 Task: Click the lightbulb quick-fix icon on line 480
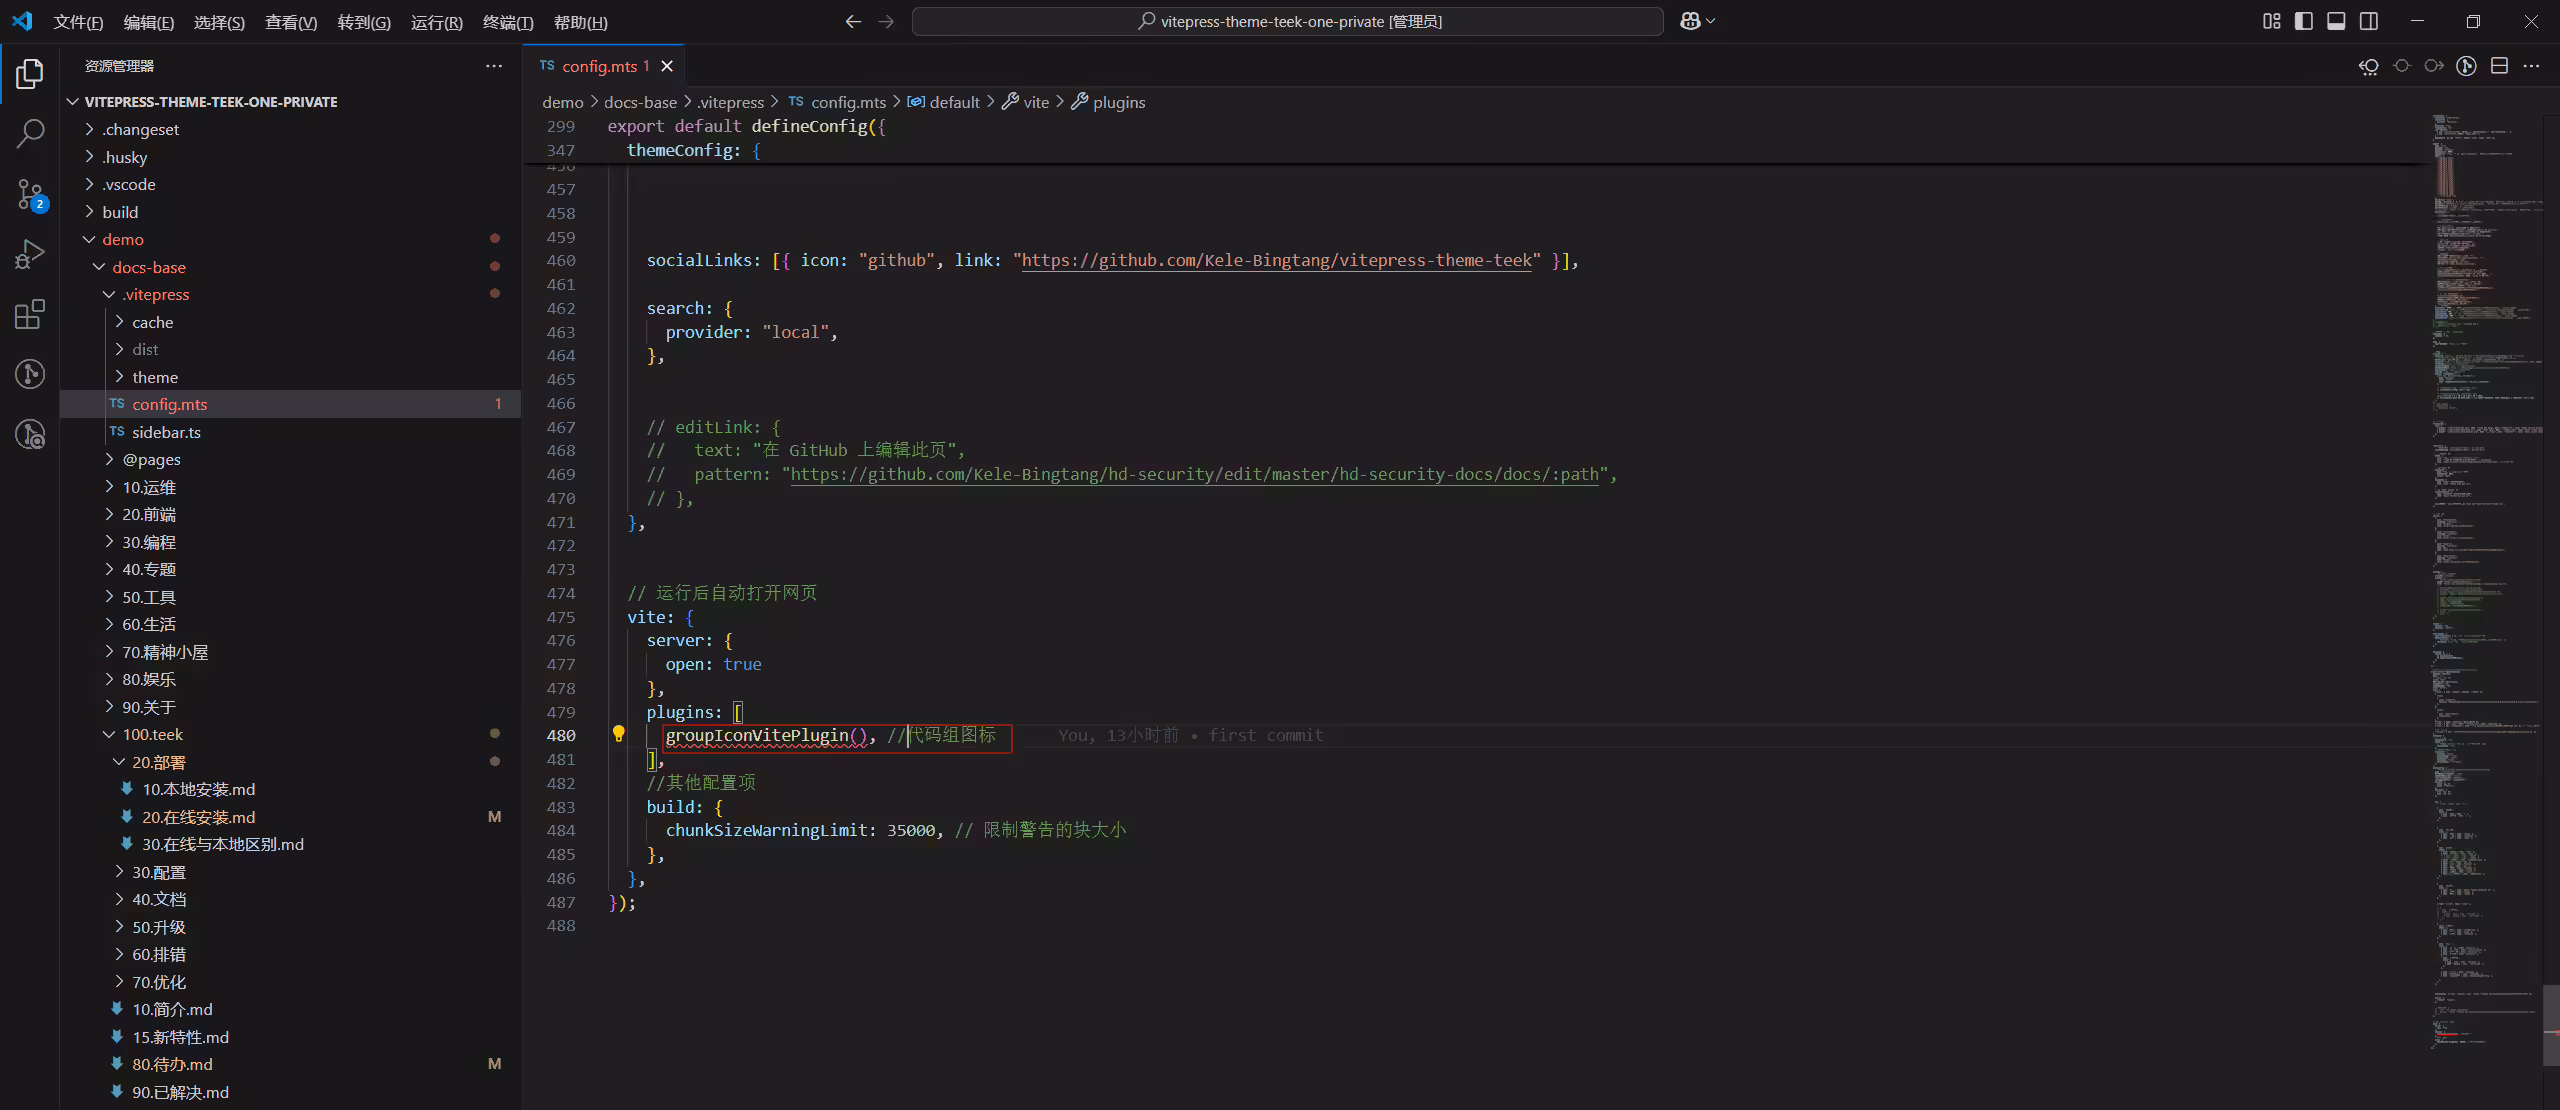click(x=618, y=734)
